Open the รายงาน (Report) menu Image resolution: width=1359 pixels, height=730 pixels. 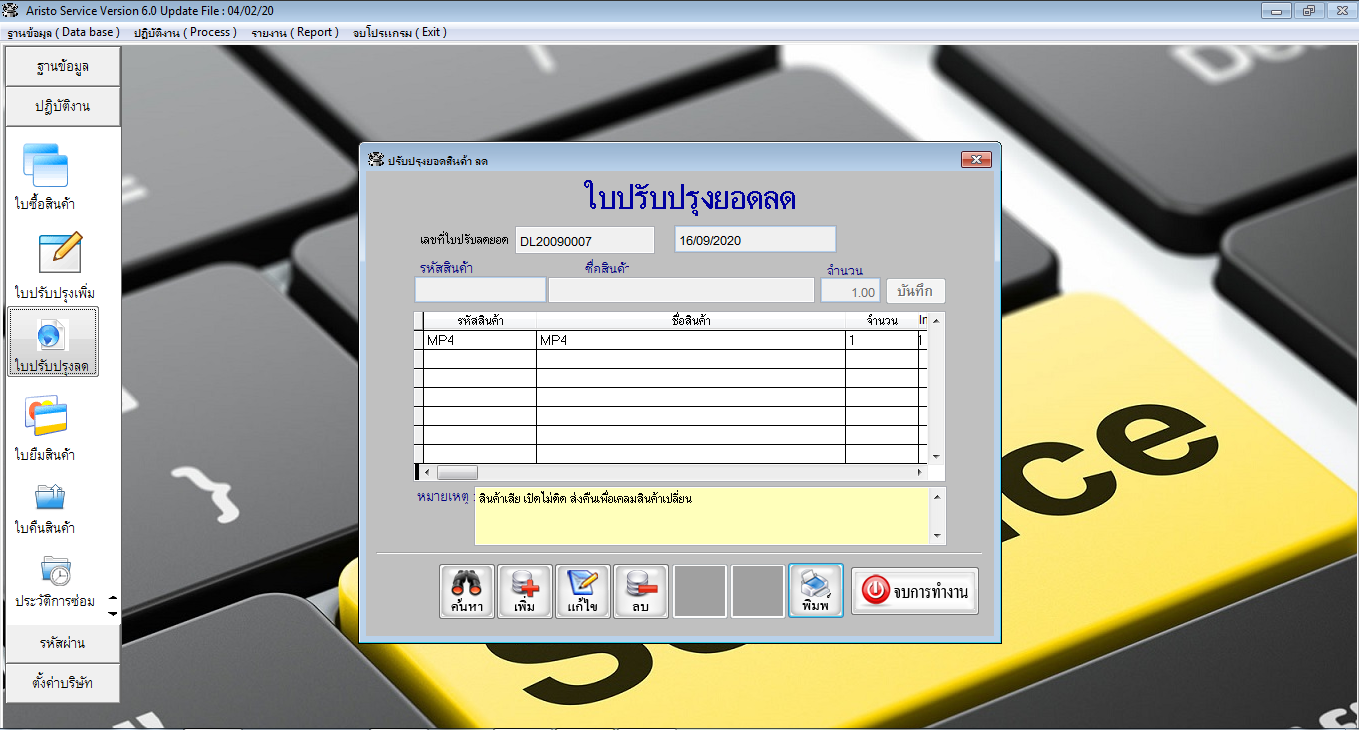tap(295, 32)
